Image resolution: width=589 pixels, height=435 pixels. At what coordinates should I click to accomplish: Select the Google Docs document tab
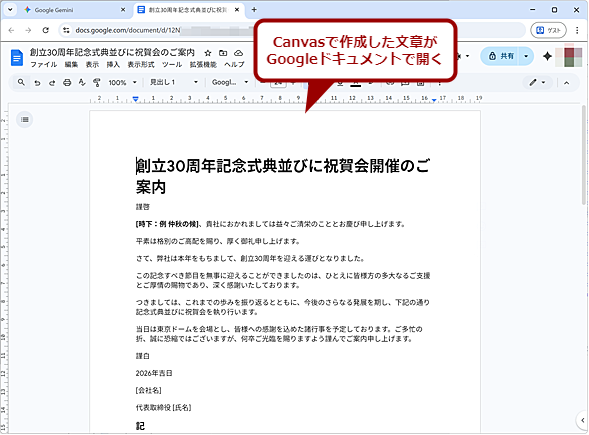pyautogui.click(x=188, y=10)
